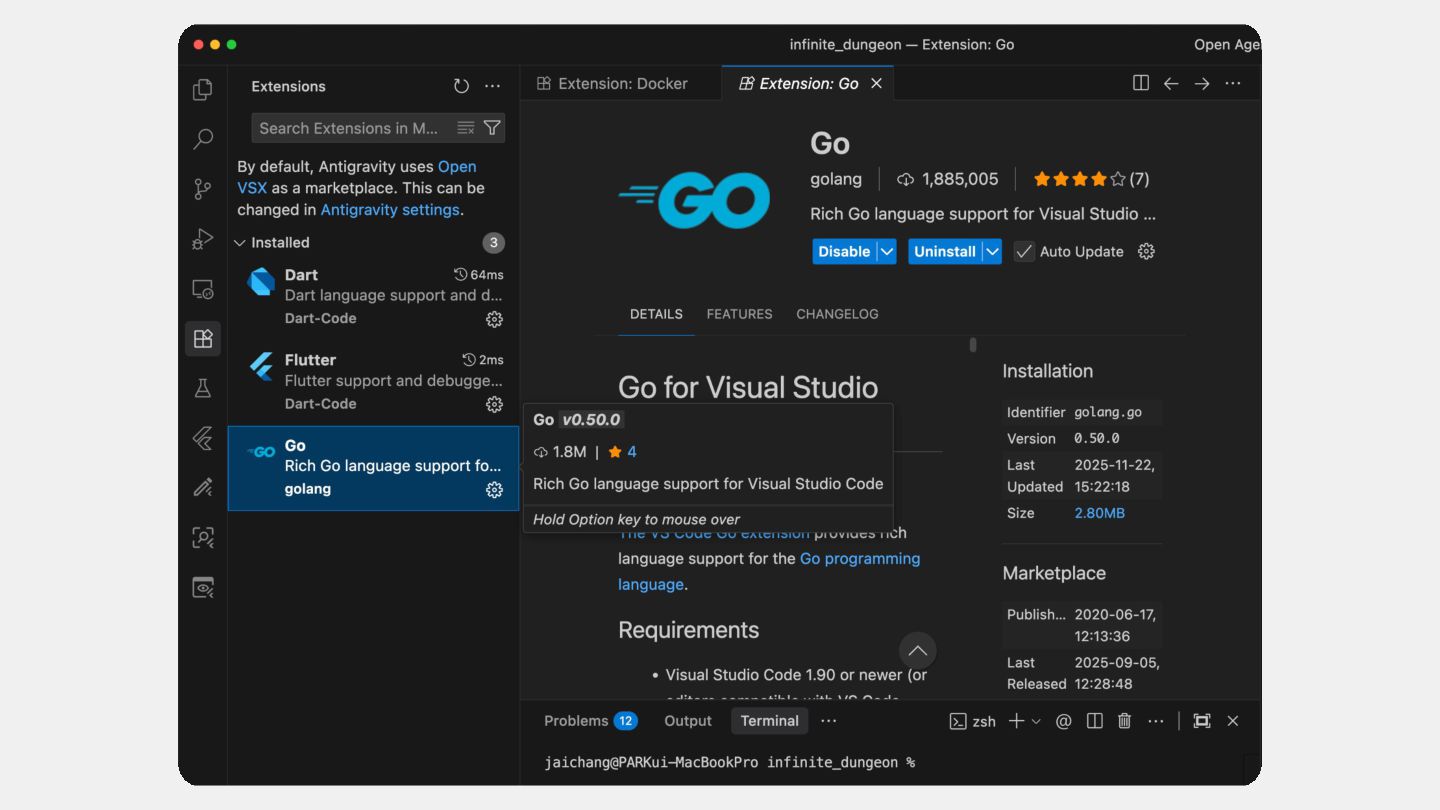Switch to the Extension: Docker tab
The height and width of the screenshot is (810, 1440).
(612, 84)
